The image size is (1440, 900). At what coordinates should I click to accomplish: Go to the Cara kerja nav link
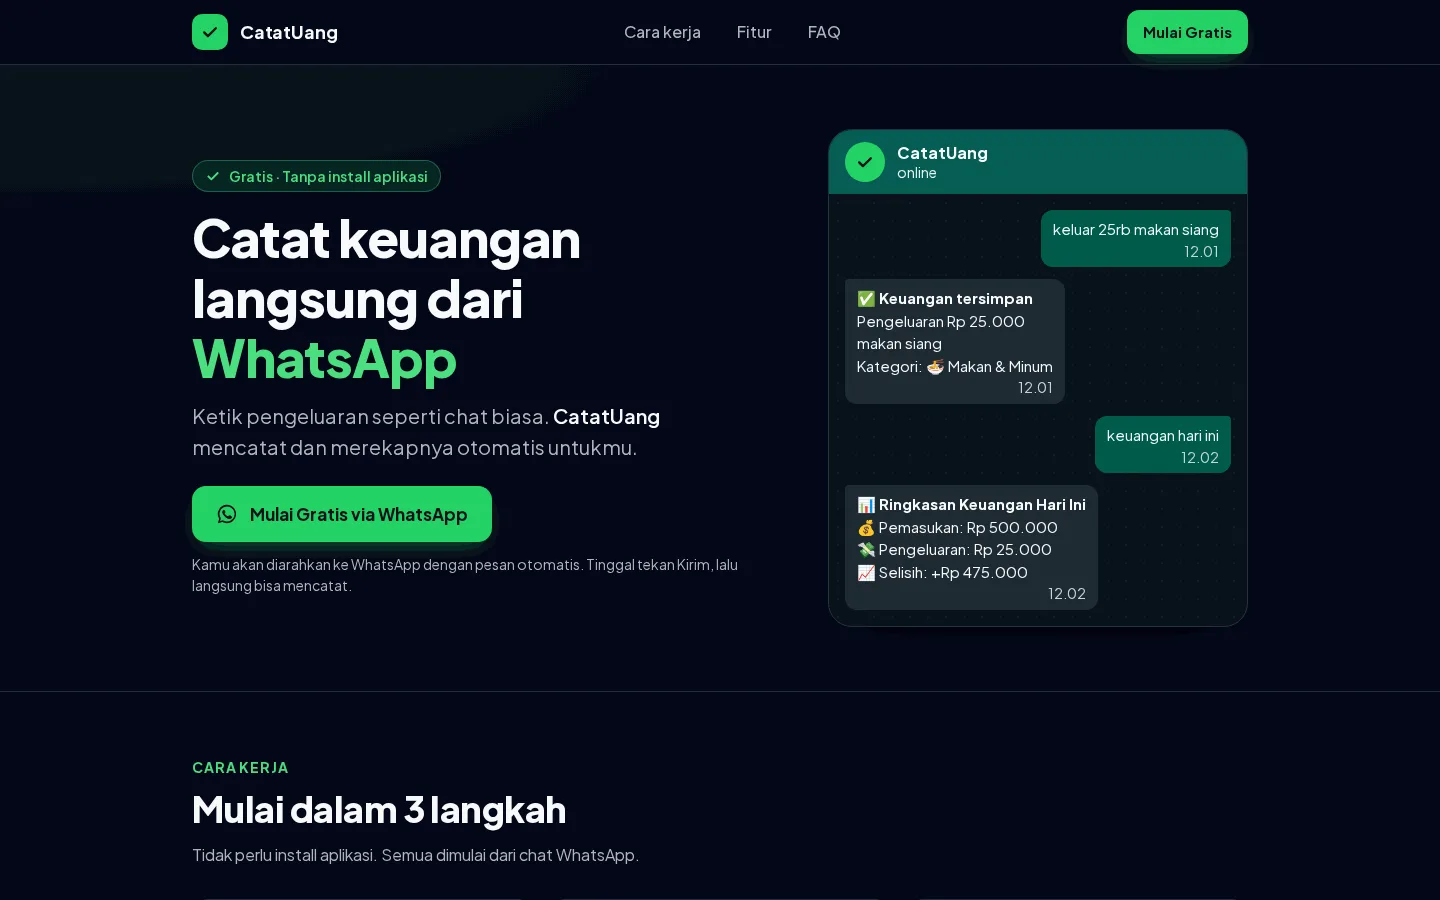click(662, 32)
